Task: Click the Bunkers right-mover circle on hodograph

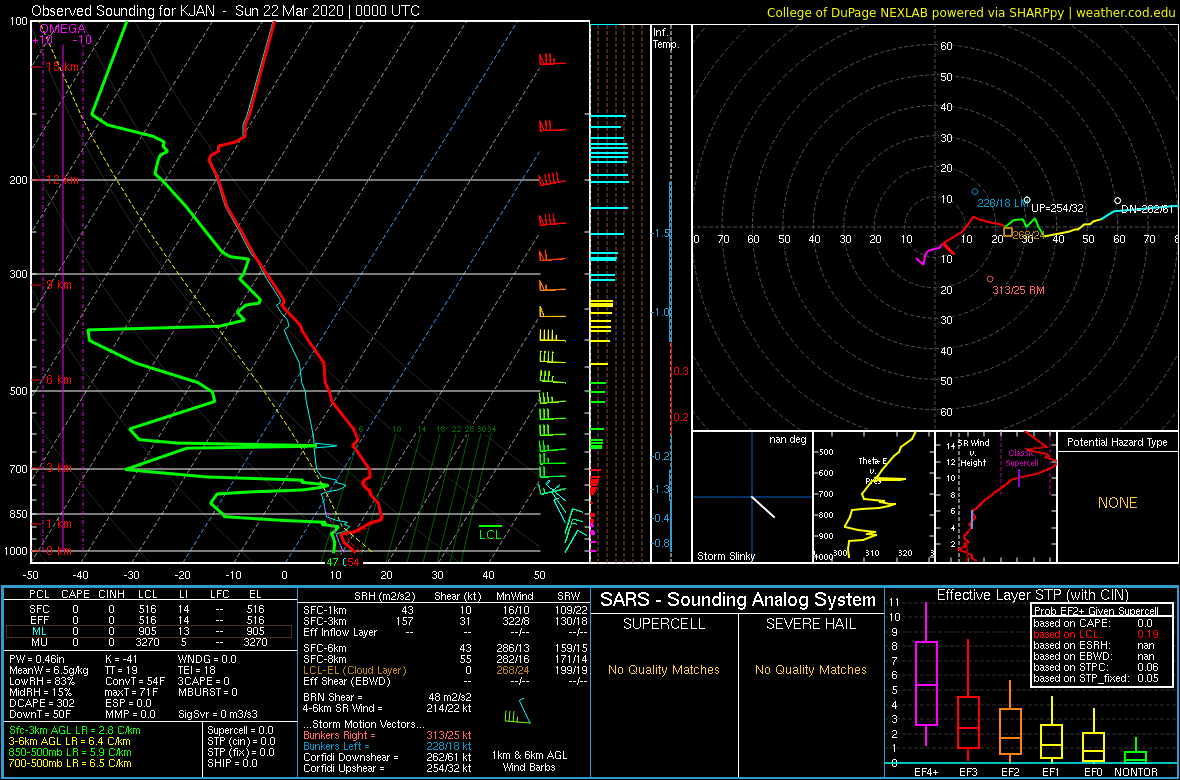Action: click(990, 279)
